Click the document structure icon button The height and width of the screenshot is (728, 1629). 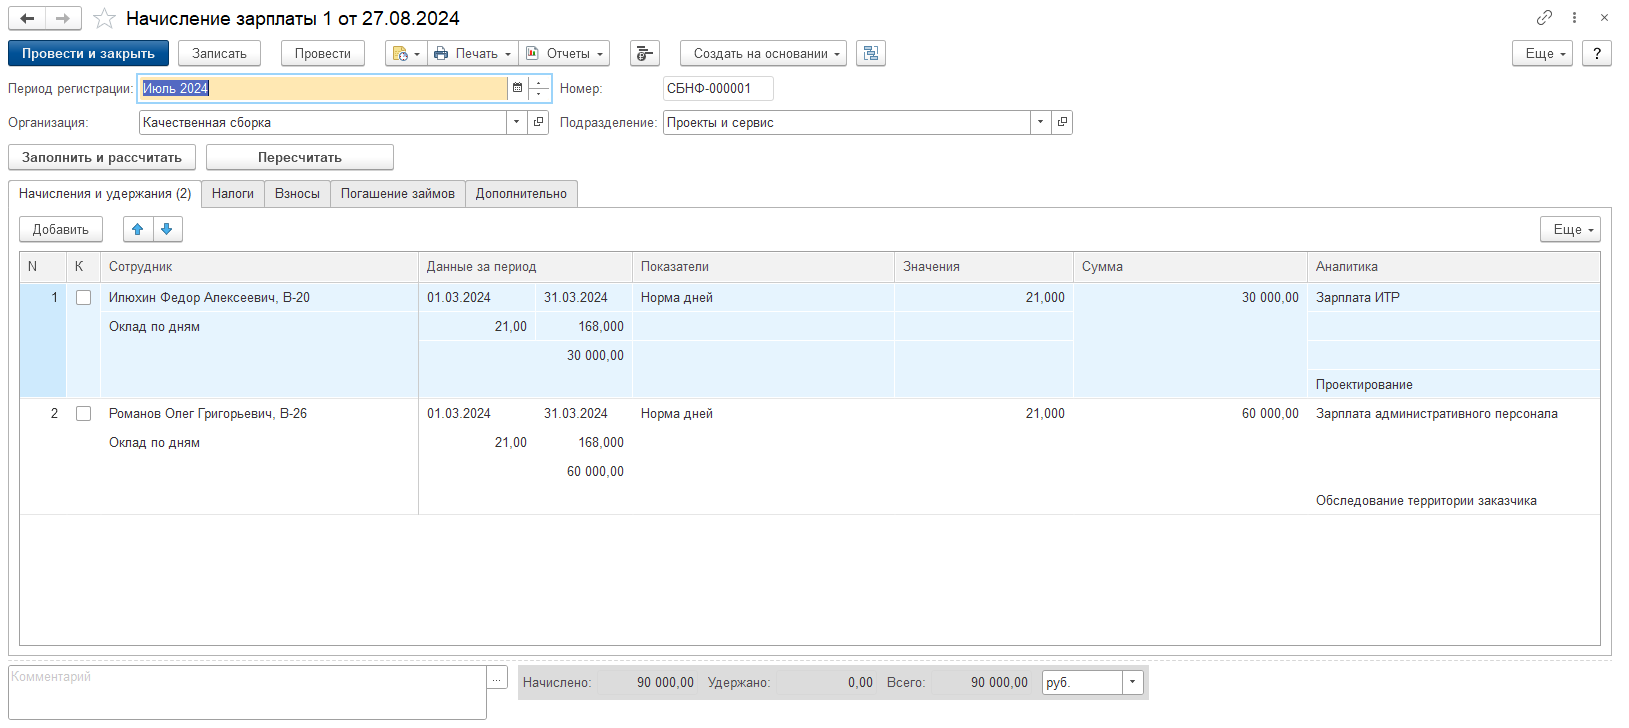pyautogui.click(x=871, y=53)
